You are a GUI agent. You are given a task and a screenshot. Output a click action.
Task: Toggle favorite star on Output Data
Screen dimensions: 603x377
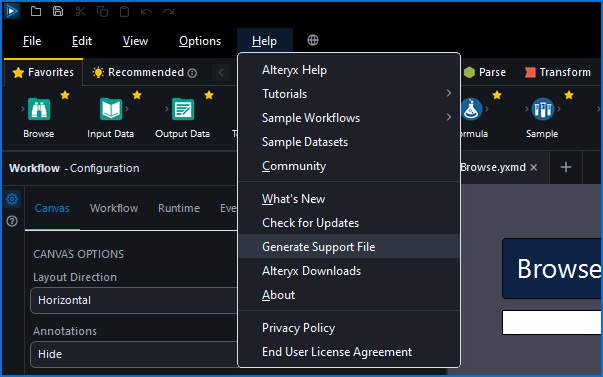pyautogui.click(x=209, y=95)
